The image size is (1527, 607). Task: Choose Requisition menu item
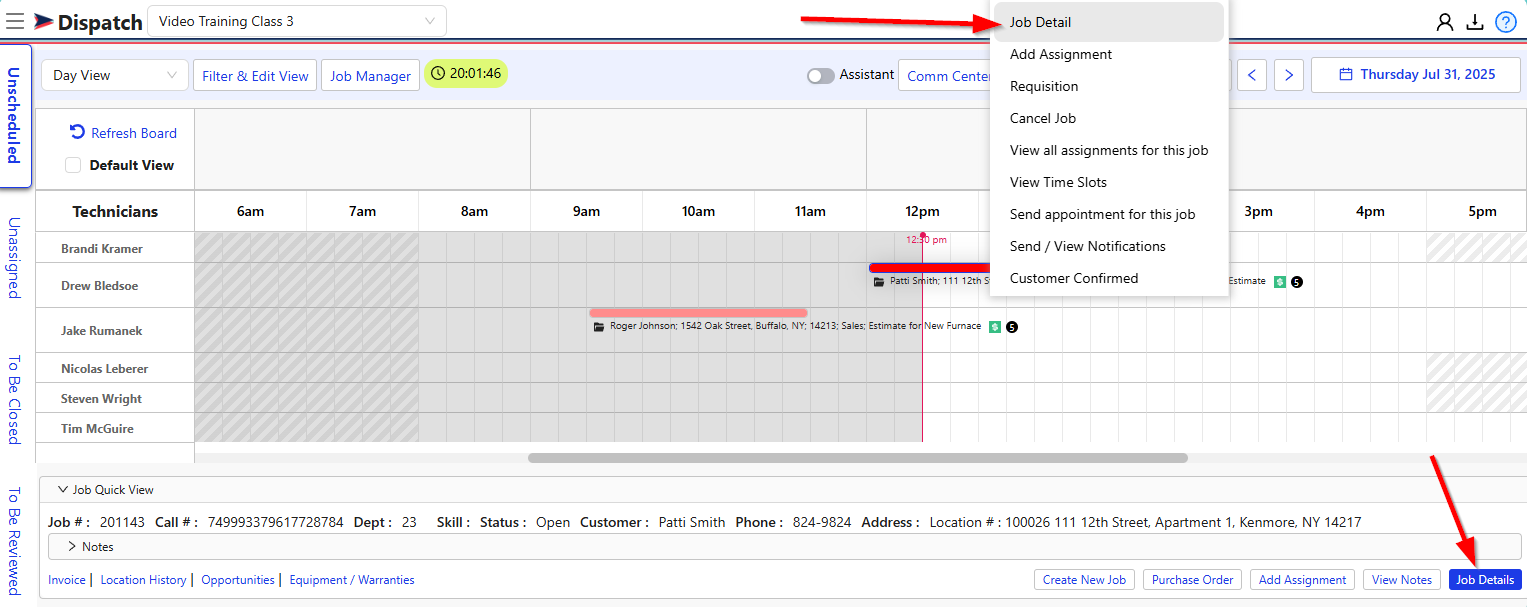(1109, 86)
